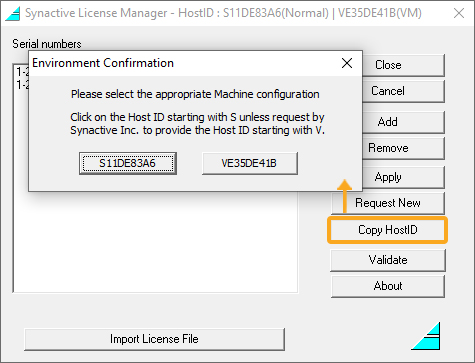Click the Apply button
475x363 pixels.
coord(404,177)
